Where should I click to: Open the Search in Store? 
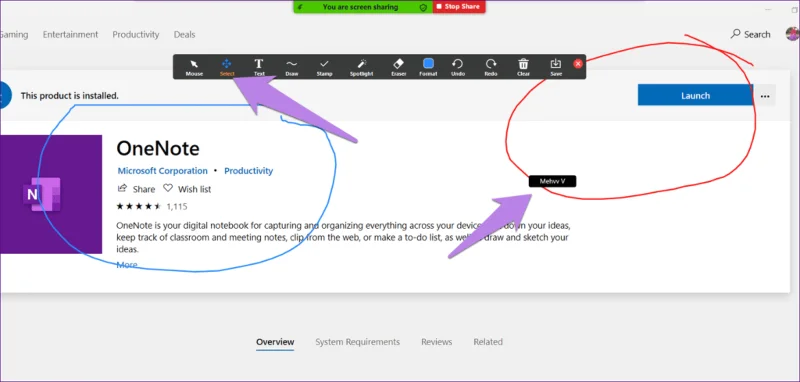(x=750, y=34)
